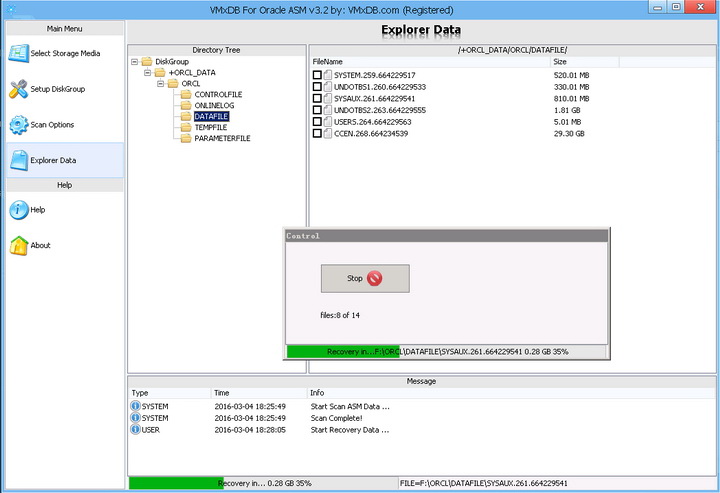This screenshot has height=493, width=720.
Task: Open the Help menu entry
Action: tap(65, 210)
